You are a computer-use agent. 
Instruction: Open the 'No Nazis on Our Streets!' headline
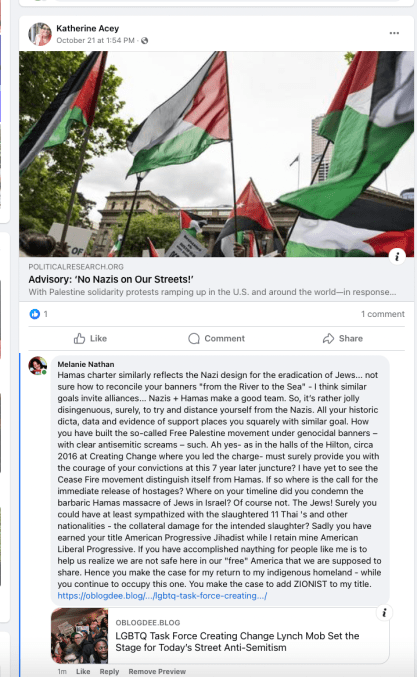pyautogui.click(x=111, y=279)
